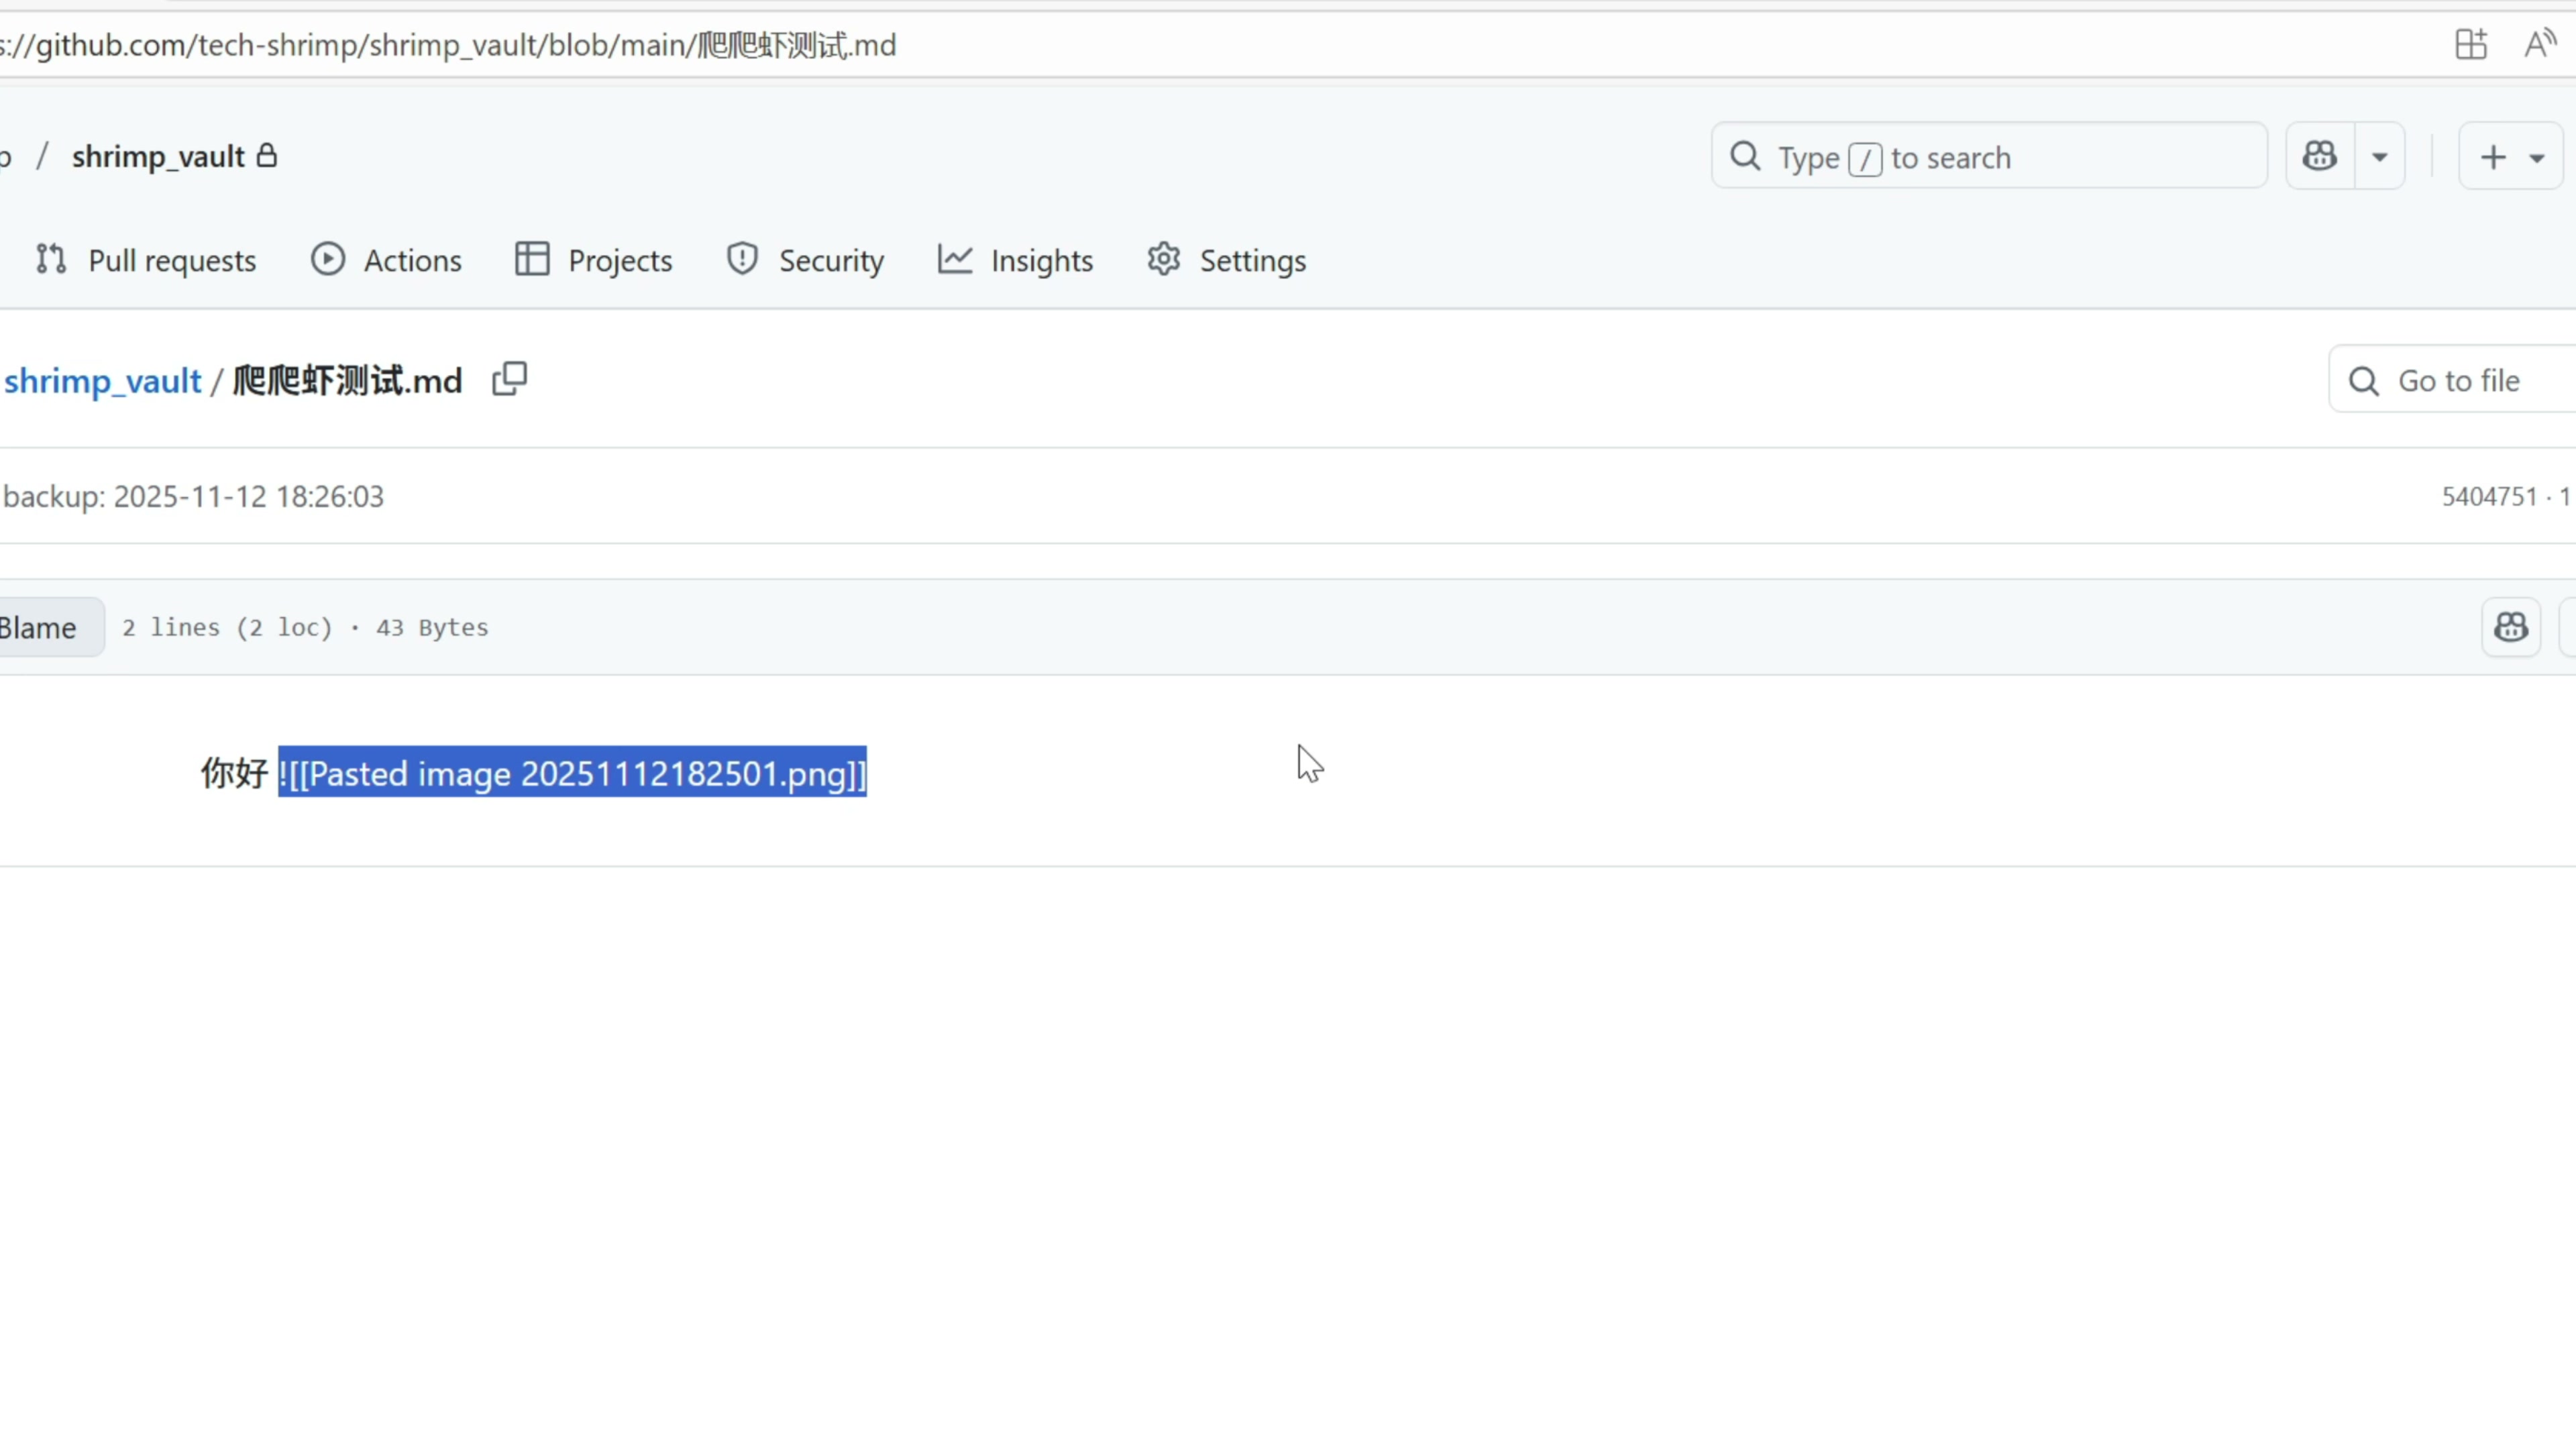Click the copy file path icon

point(509,380)
